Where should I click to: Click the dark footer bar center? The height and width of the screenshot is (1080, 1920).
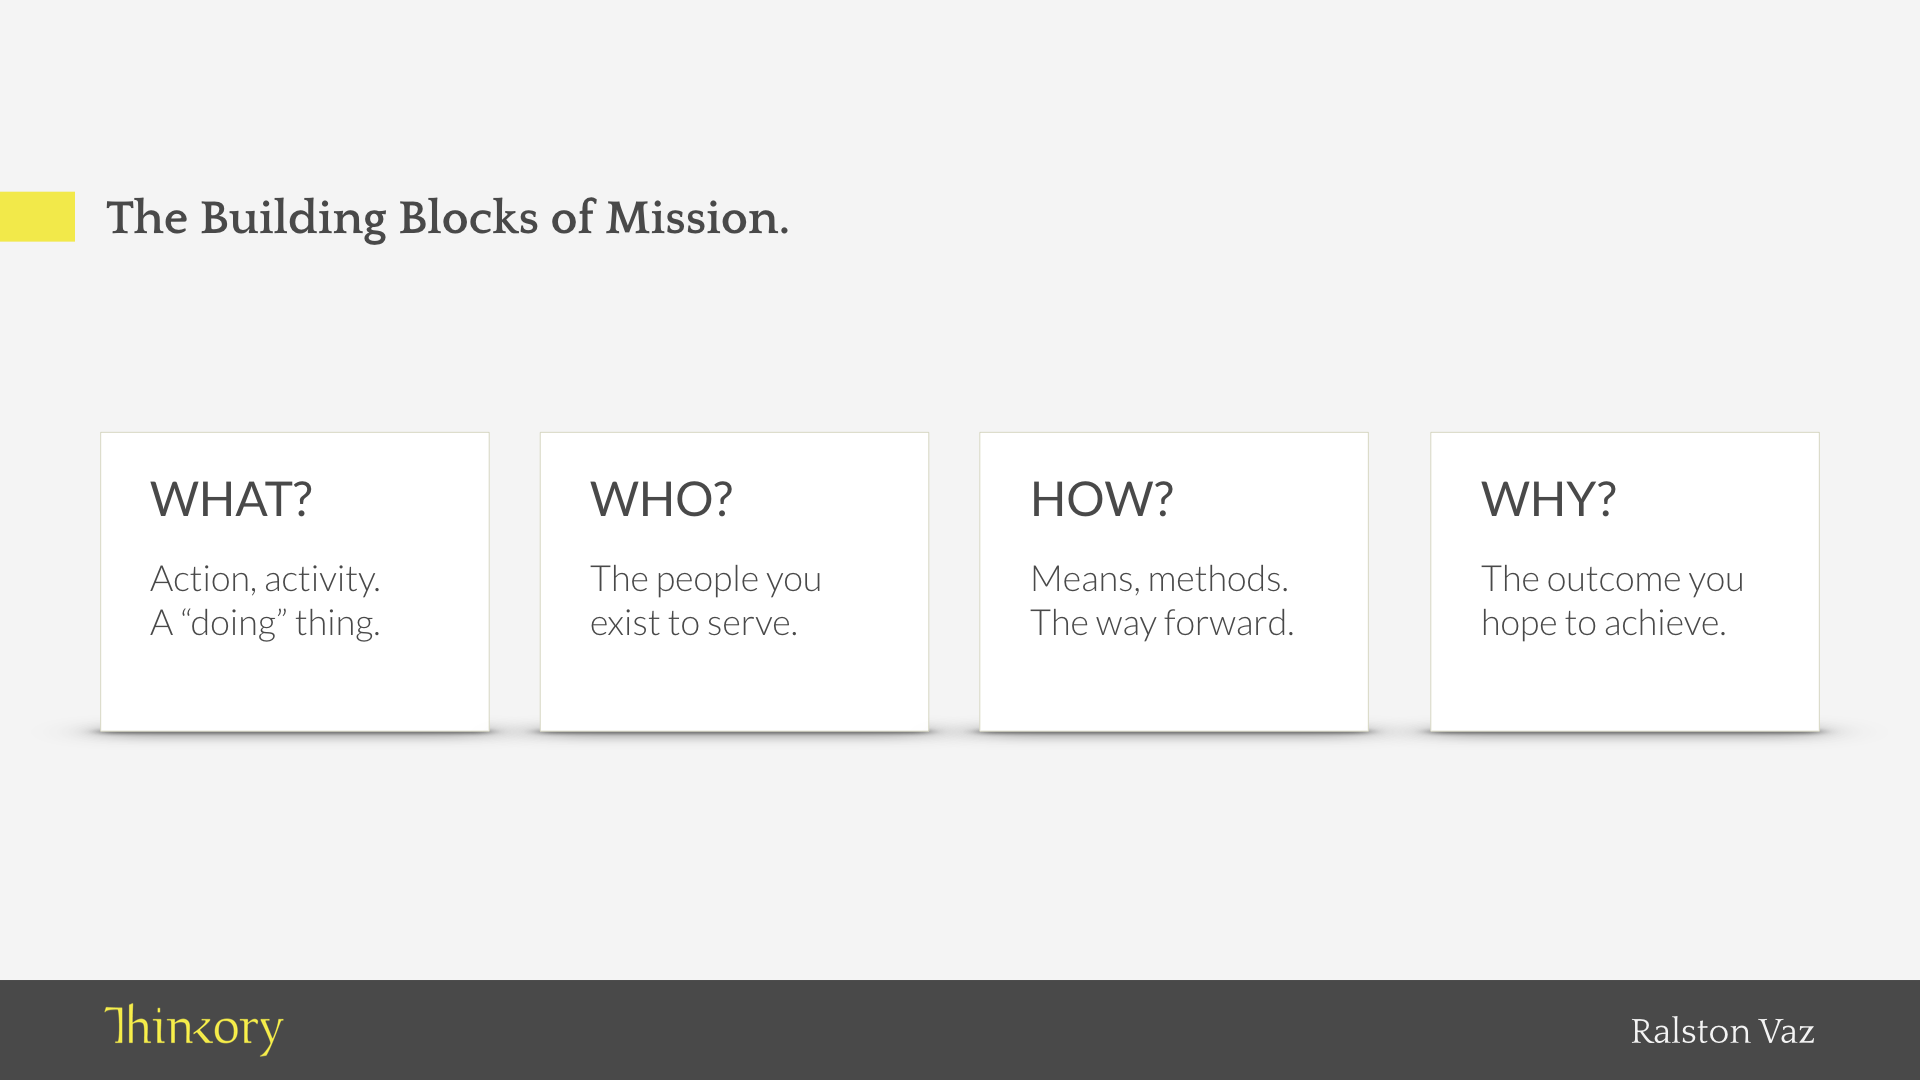pos(960,1030)
